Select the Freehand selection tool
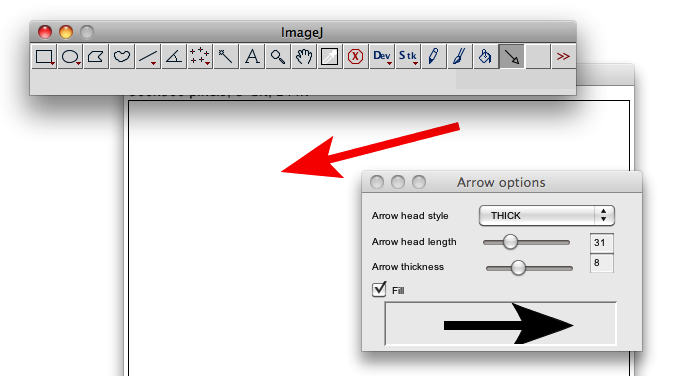Screen dimensions: 685x376 (x=122, y=56)
